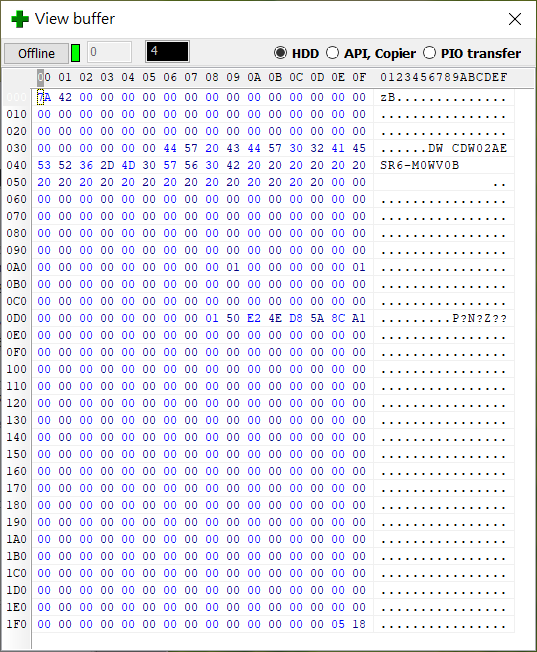The width and height of the screenshot is (537, 652).
Task: Select byte 42 in the first row
Action: (x=65, y=97)
